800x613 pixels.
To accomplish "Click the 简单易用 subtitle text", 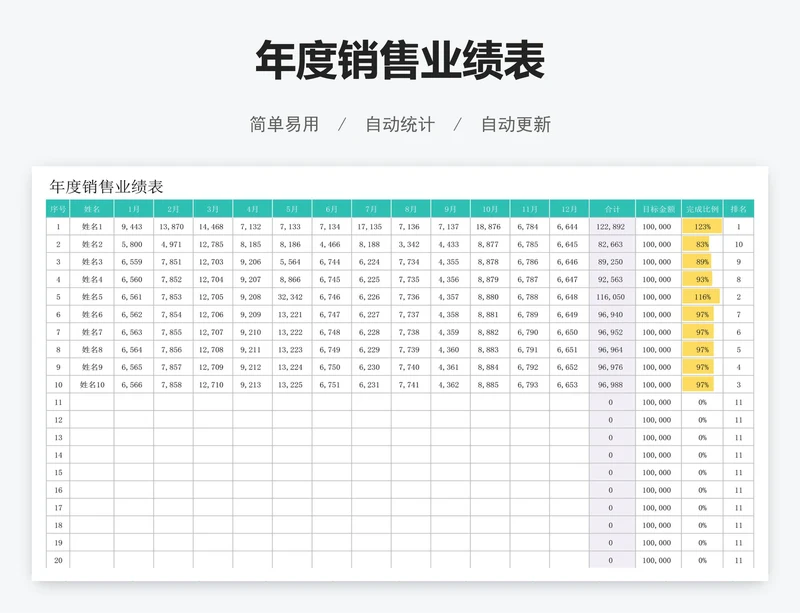I will pos(284,124).
